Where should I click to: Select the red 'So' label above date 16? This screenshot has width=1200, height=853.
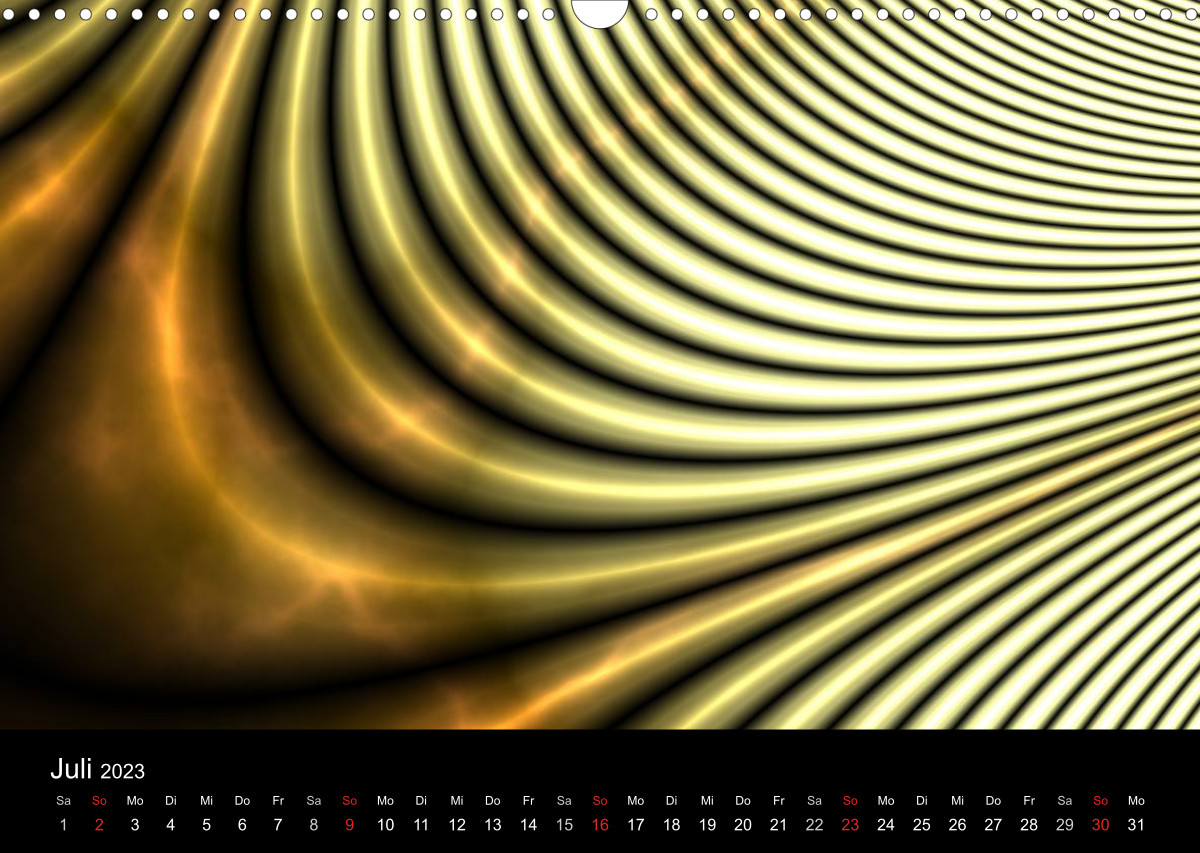coord(600,800)
